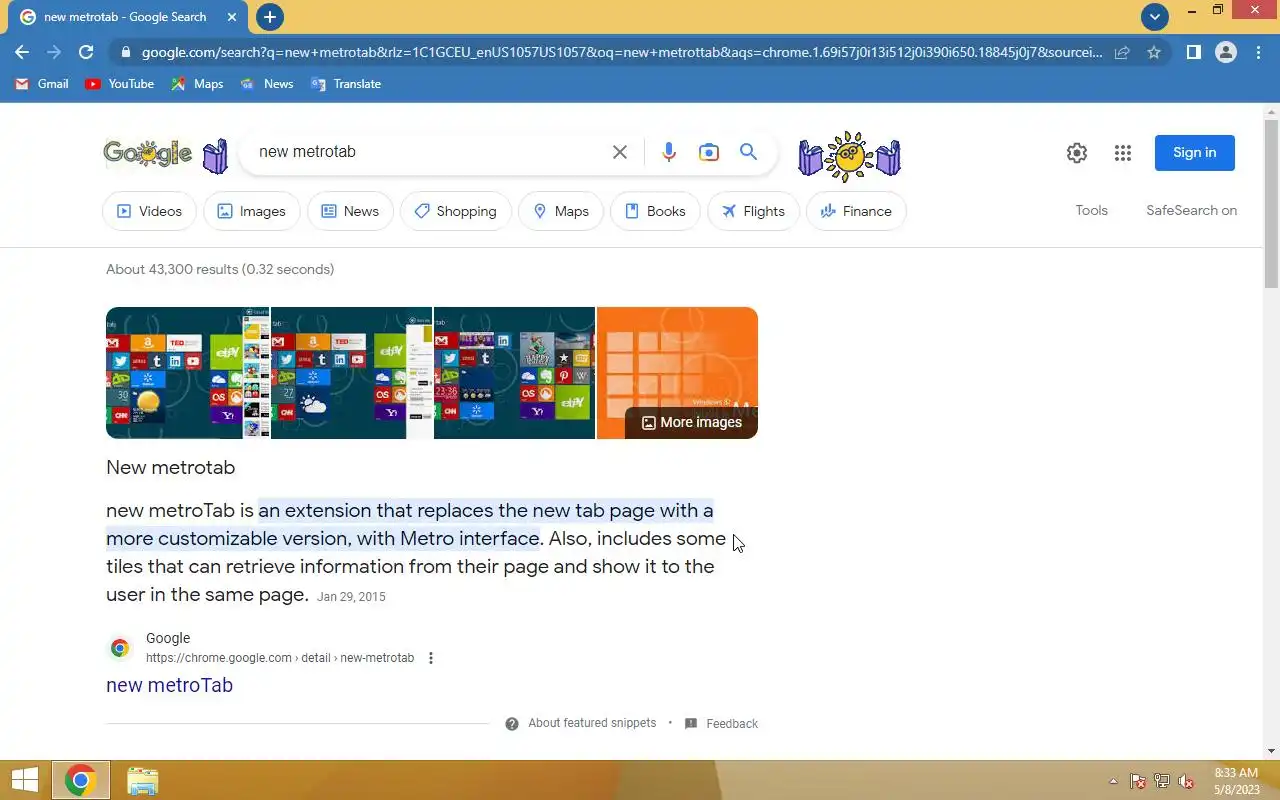Screen dimensions: 1280x800
Task: Open the new metroTab result link
Action: pyautogui.click(x=170, y=685)
